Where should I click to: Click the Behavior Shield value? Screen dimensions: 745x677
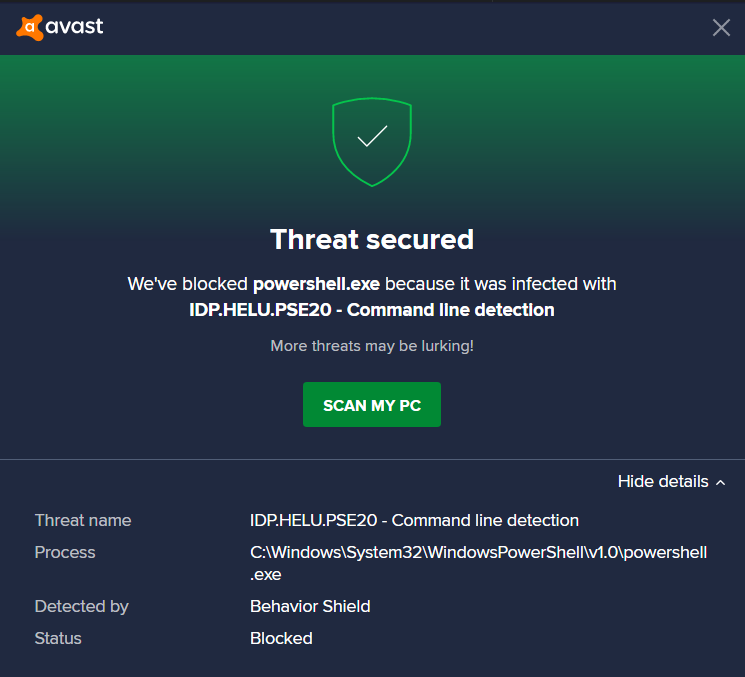coord(310,606)
